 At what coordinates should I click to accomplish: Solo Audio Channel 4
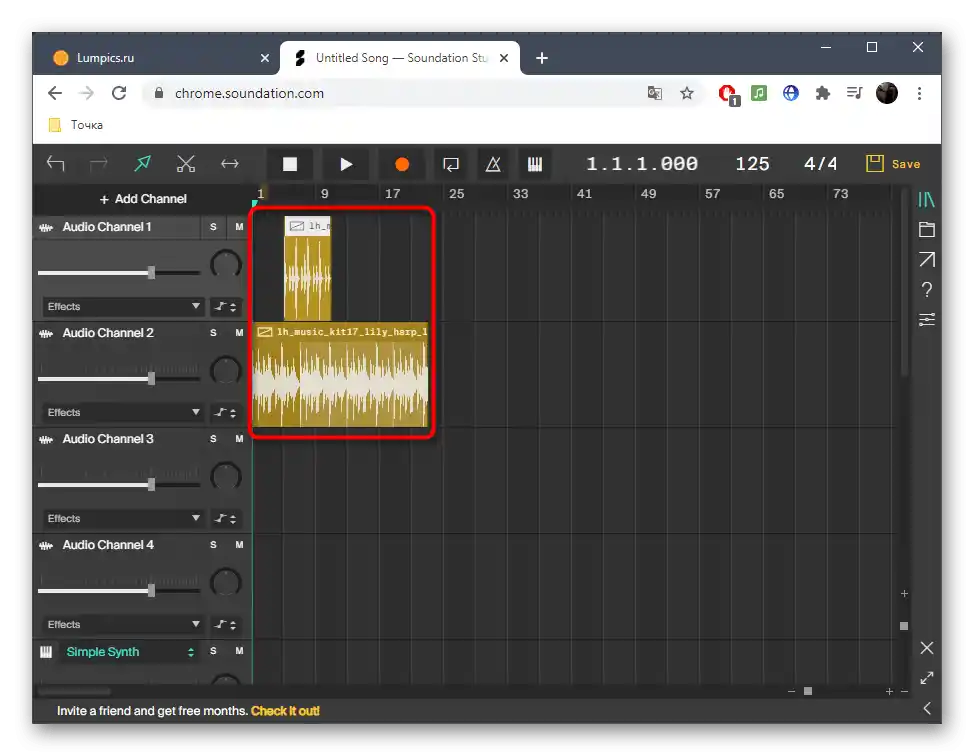click(213, 545)
